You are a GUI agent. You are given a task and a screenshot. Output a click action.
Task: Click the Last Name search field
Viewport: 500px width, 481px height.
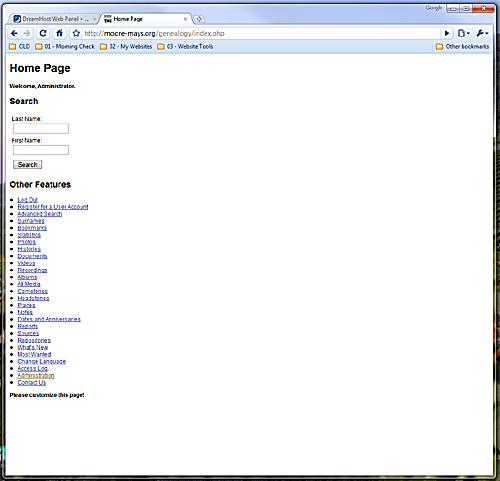click(x=41, y=128)
